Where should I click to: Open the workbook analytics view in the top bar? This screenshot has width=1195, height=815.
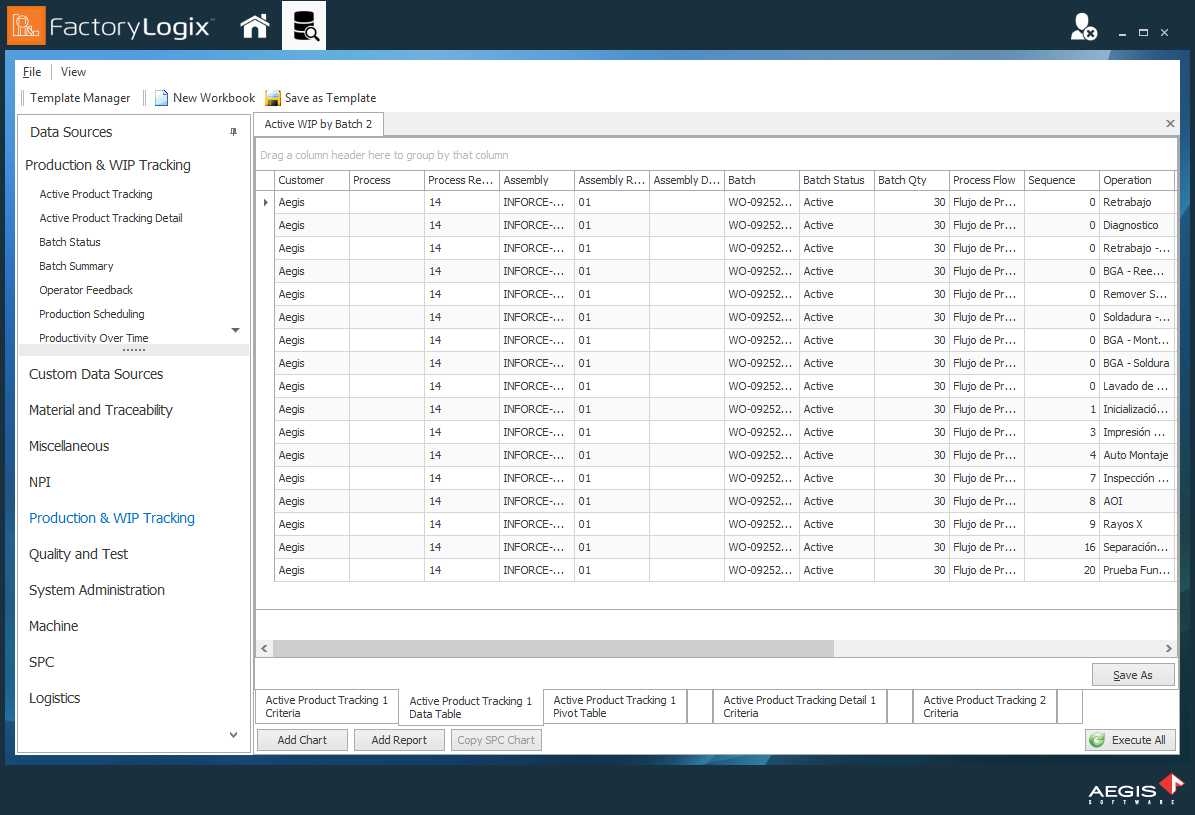(304, 27)
